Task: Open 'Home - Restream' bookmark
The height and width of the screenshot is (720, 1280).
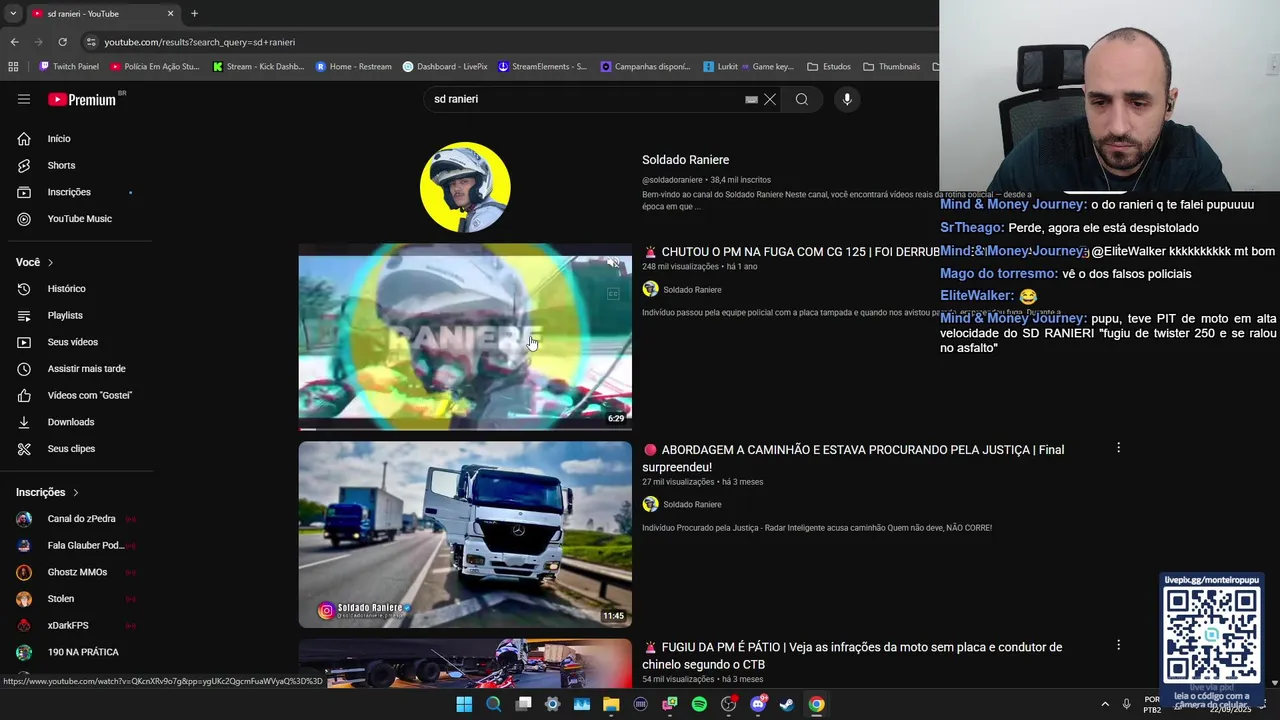Action: coord(353,67)
